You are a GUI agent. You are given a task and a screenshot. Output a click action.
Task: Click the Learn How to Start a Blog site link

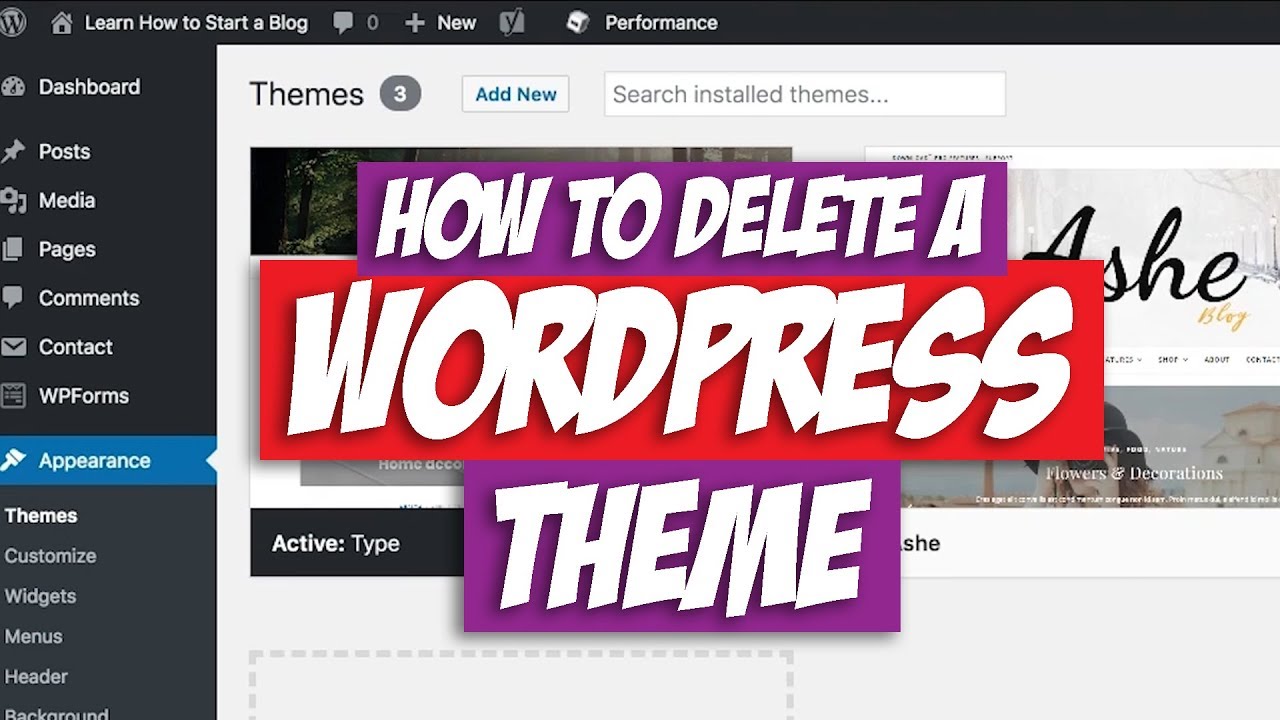point(196,23)
